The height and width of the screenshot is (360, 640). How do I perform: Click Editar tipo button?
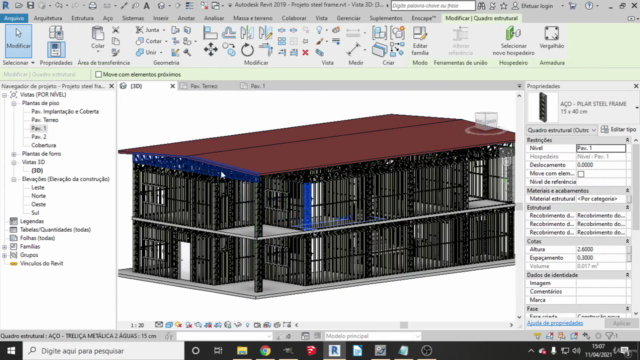click(619, 130)
